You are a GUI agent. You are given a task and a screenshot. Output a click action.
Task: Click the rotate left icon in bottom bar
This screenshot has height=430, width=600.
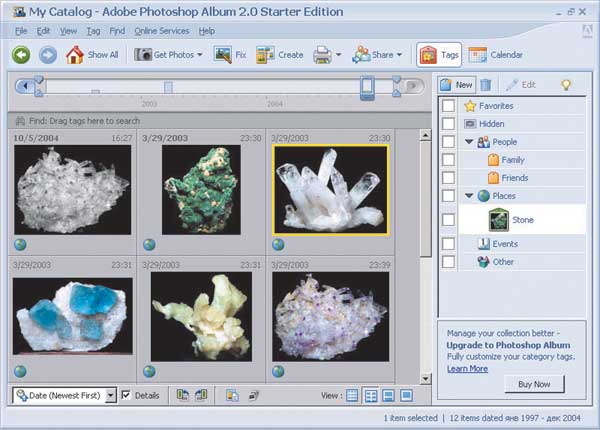(183, 395)
